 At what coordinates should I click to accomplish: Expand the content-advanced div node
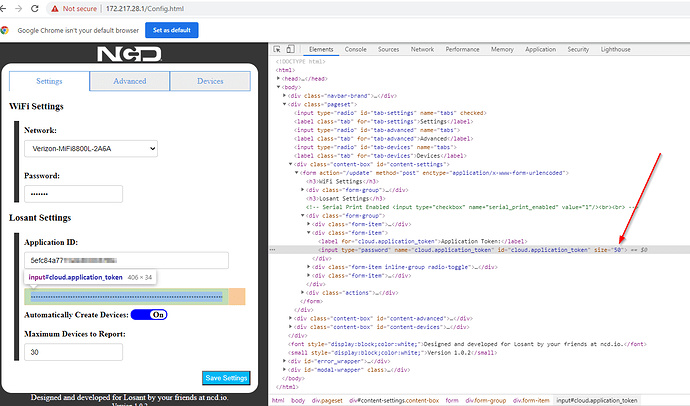tap(291, 318)
